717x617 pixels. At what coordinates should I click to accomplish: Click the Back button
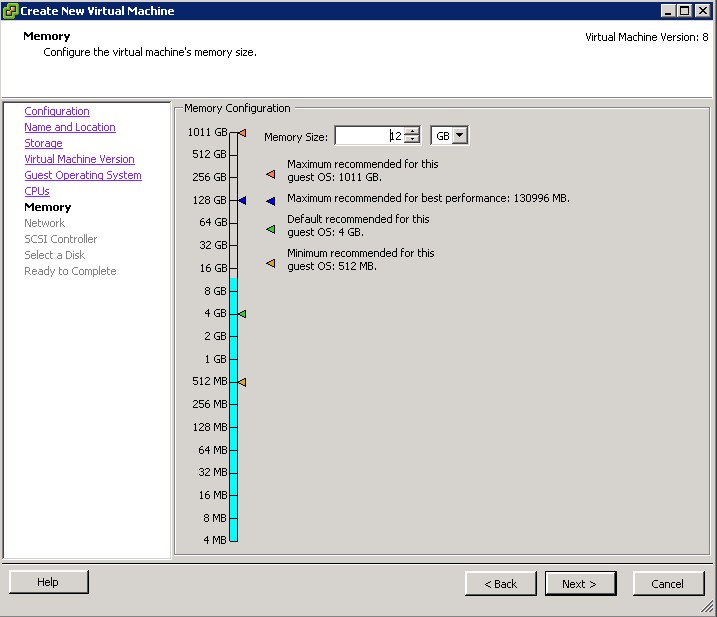(500, 583)
